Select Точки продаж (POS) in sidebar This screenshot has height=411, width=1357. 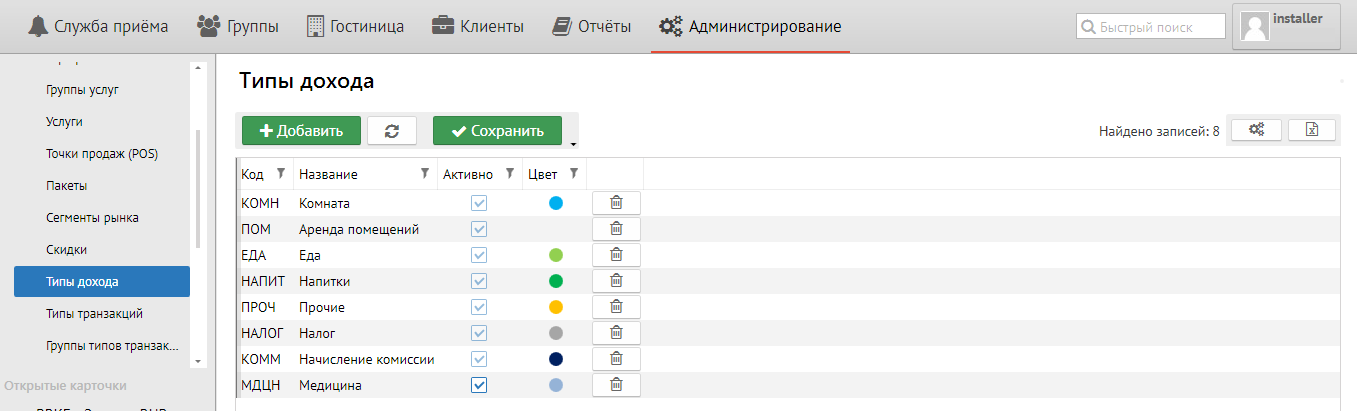click(x=102, y=154)
